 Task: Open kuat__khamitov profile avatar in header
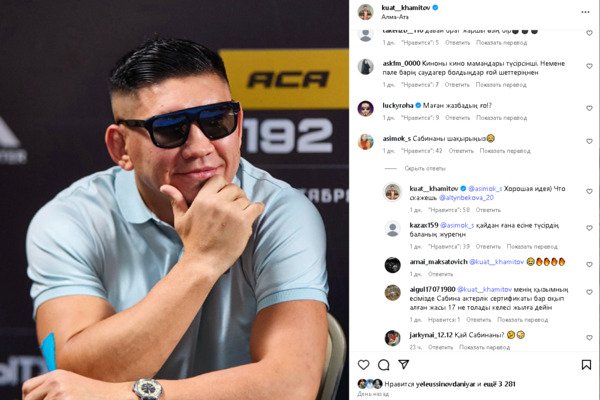[365, 12]
